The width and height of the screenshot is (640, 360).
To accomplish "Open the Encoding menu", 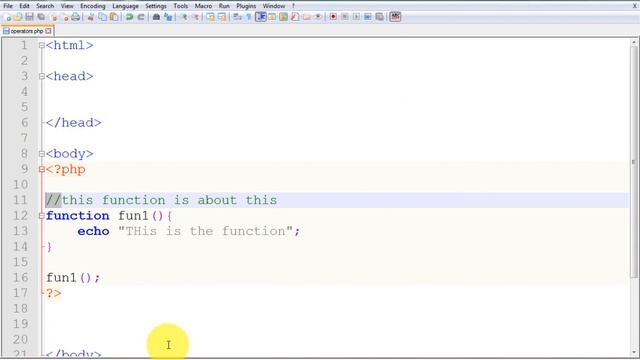I will [x=93, y=6].
